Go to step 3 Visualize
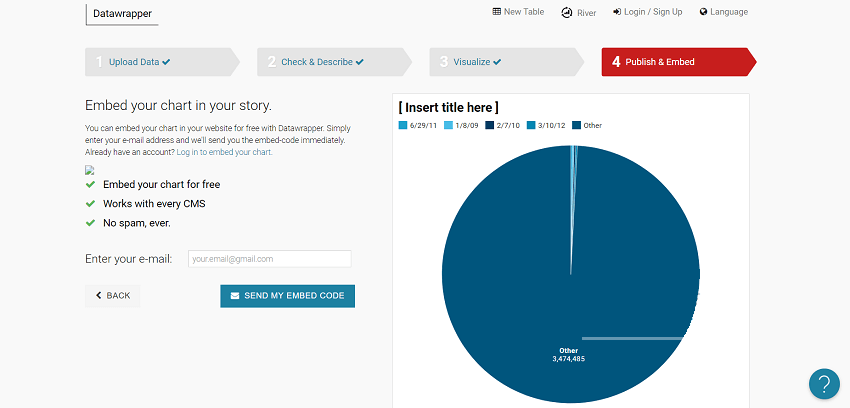The width and height of the screenshot is (850, 408). (506, 62)
